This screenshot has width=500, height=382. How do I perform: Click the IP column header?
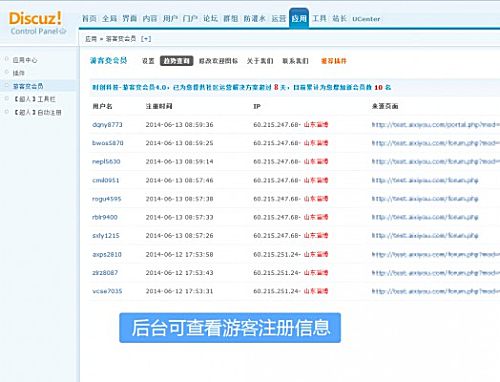point(257,107)
